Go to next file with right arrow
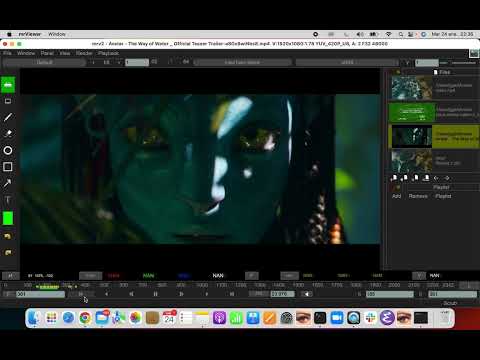The height and width of the screenshot is (360, 480). tap(447, 178)
